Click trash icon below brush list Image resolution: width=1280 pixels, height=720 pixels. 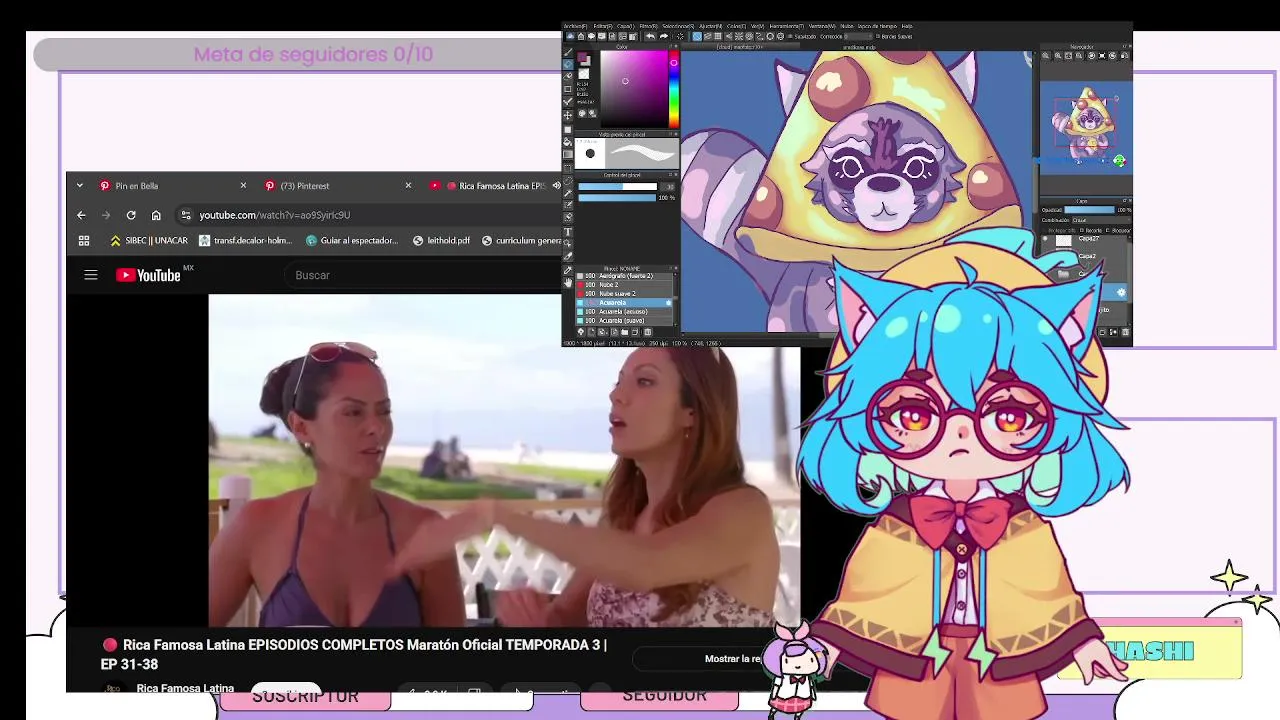648,332
